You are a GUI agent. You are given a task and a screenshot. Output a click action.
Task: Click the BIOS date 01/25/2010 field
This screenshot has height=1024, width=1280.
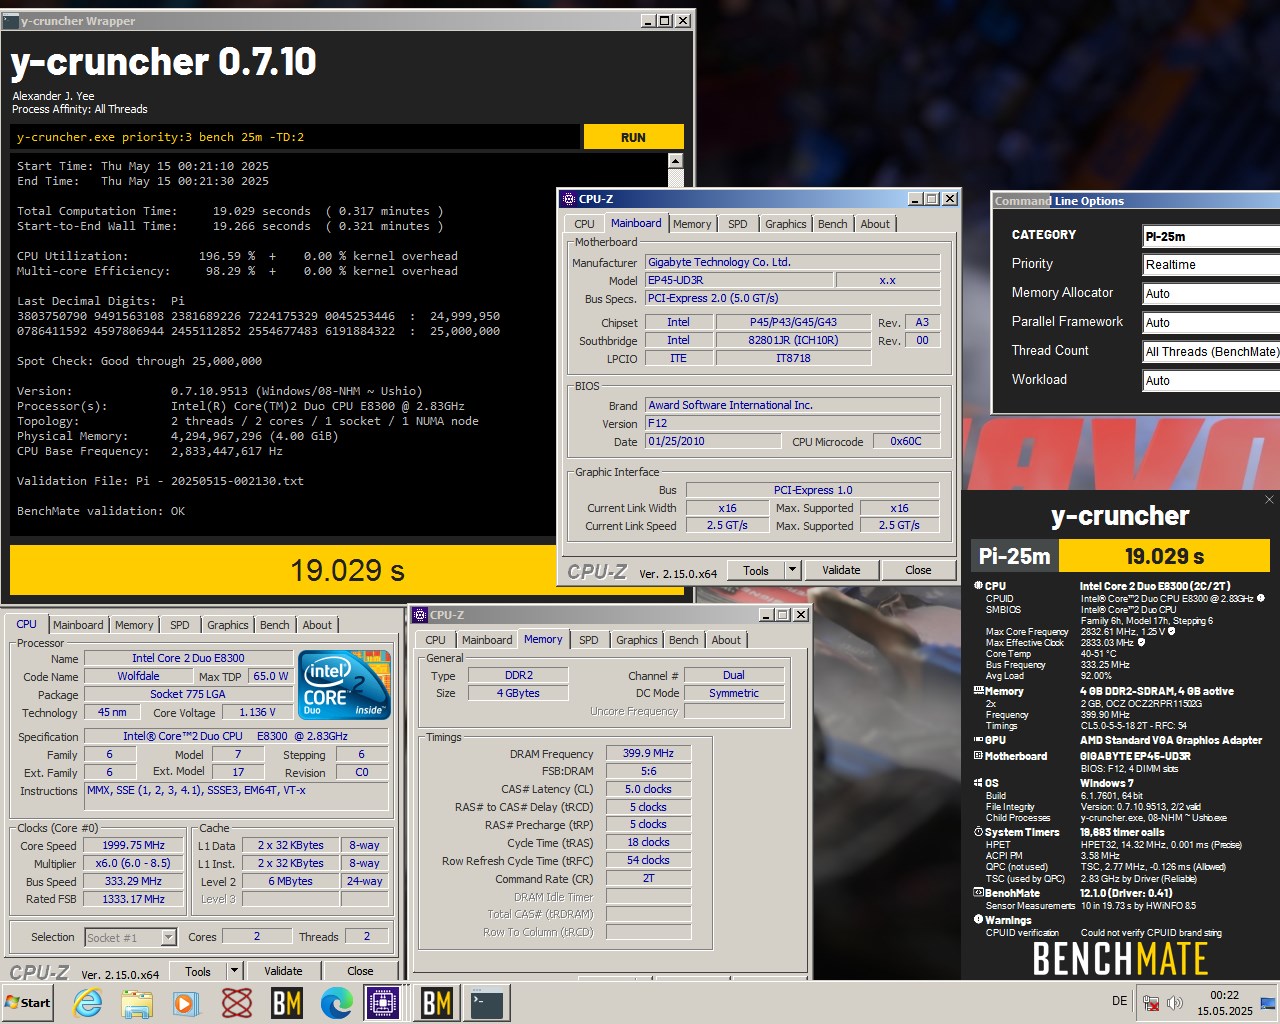pos(711,441)
